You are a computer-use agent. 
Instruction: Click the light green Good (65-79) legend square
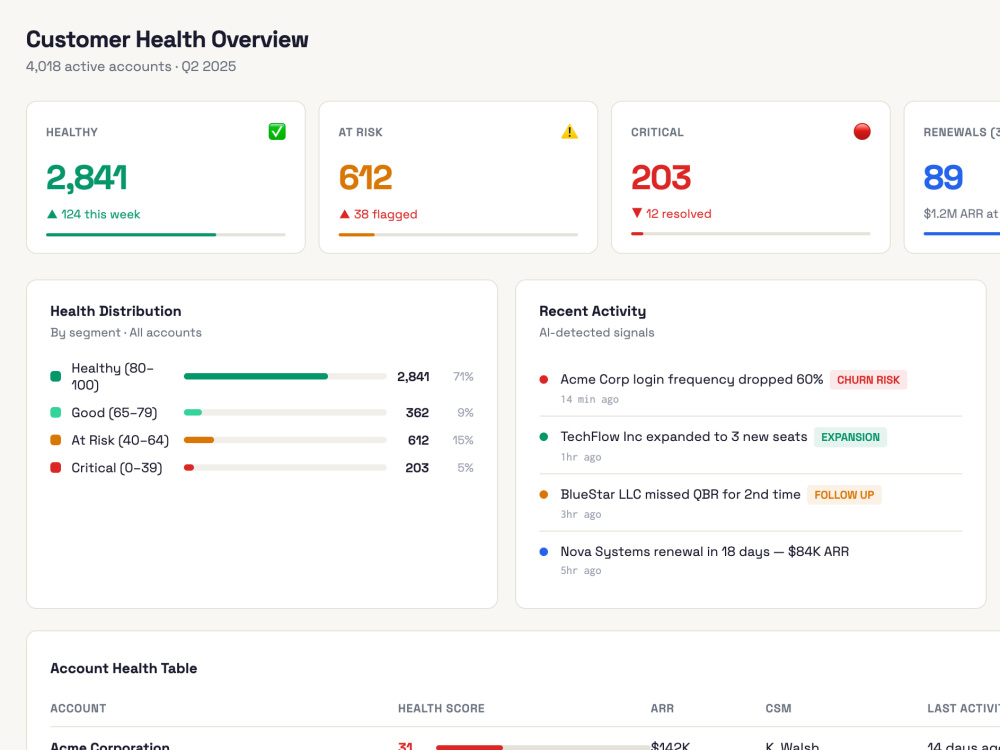pos(55,413)
